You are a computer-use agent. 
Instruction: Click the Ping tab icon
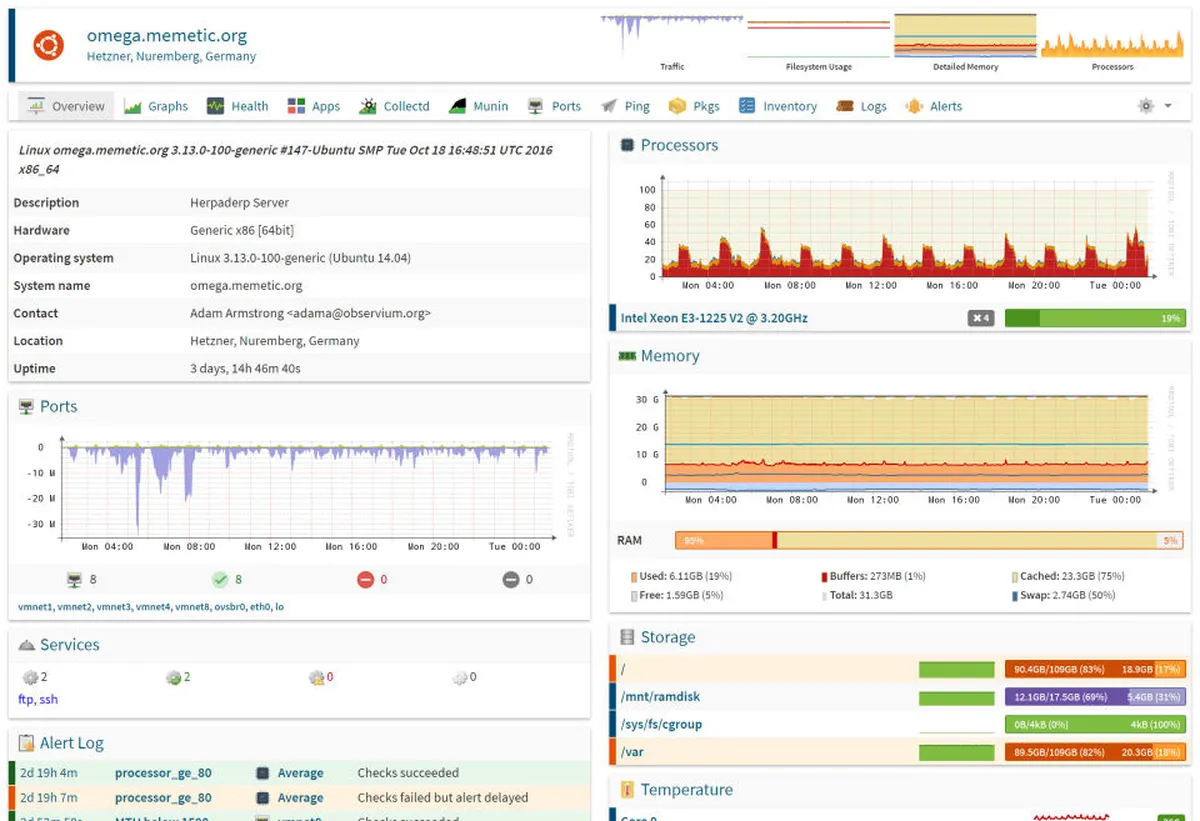[609, 106]
